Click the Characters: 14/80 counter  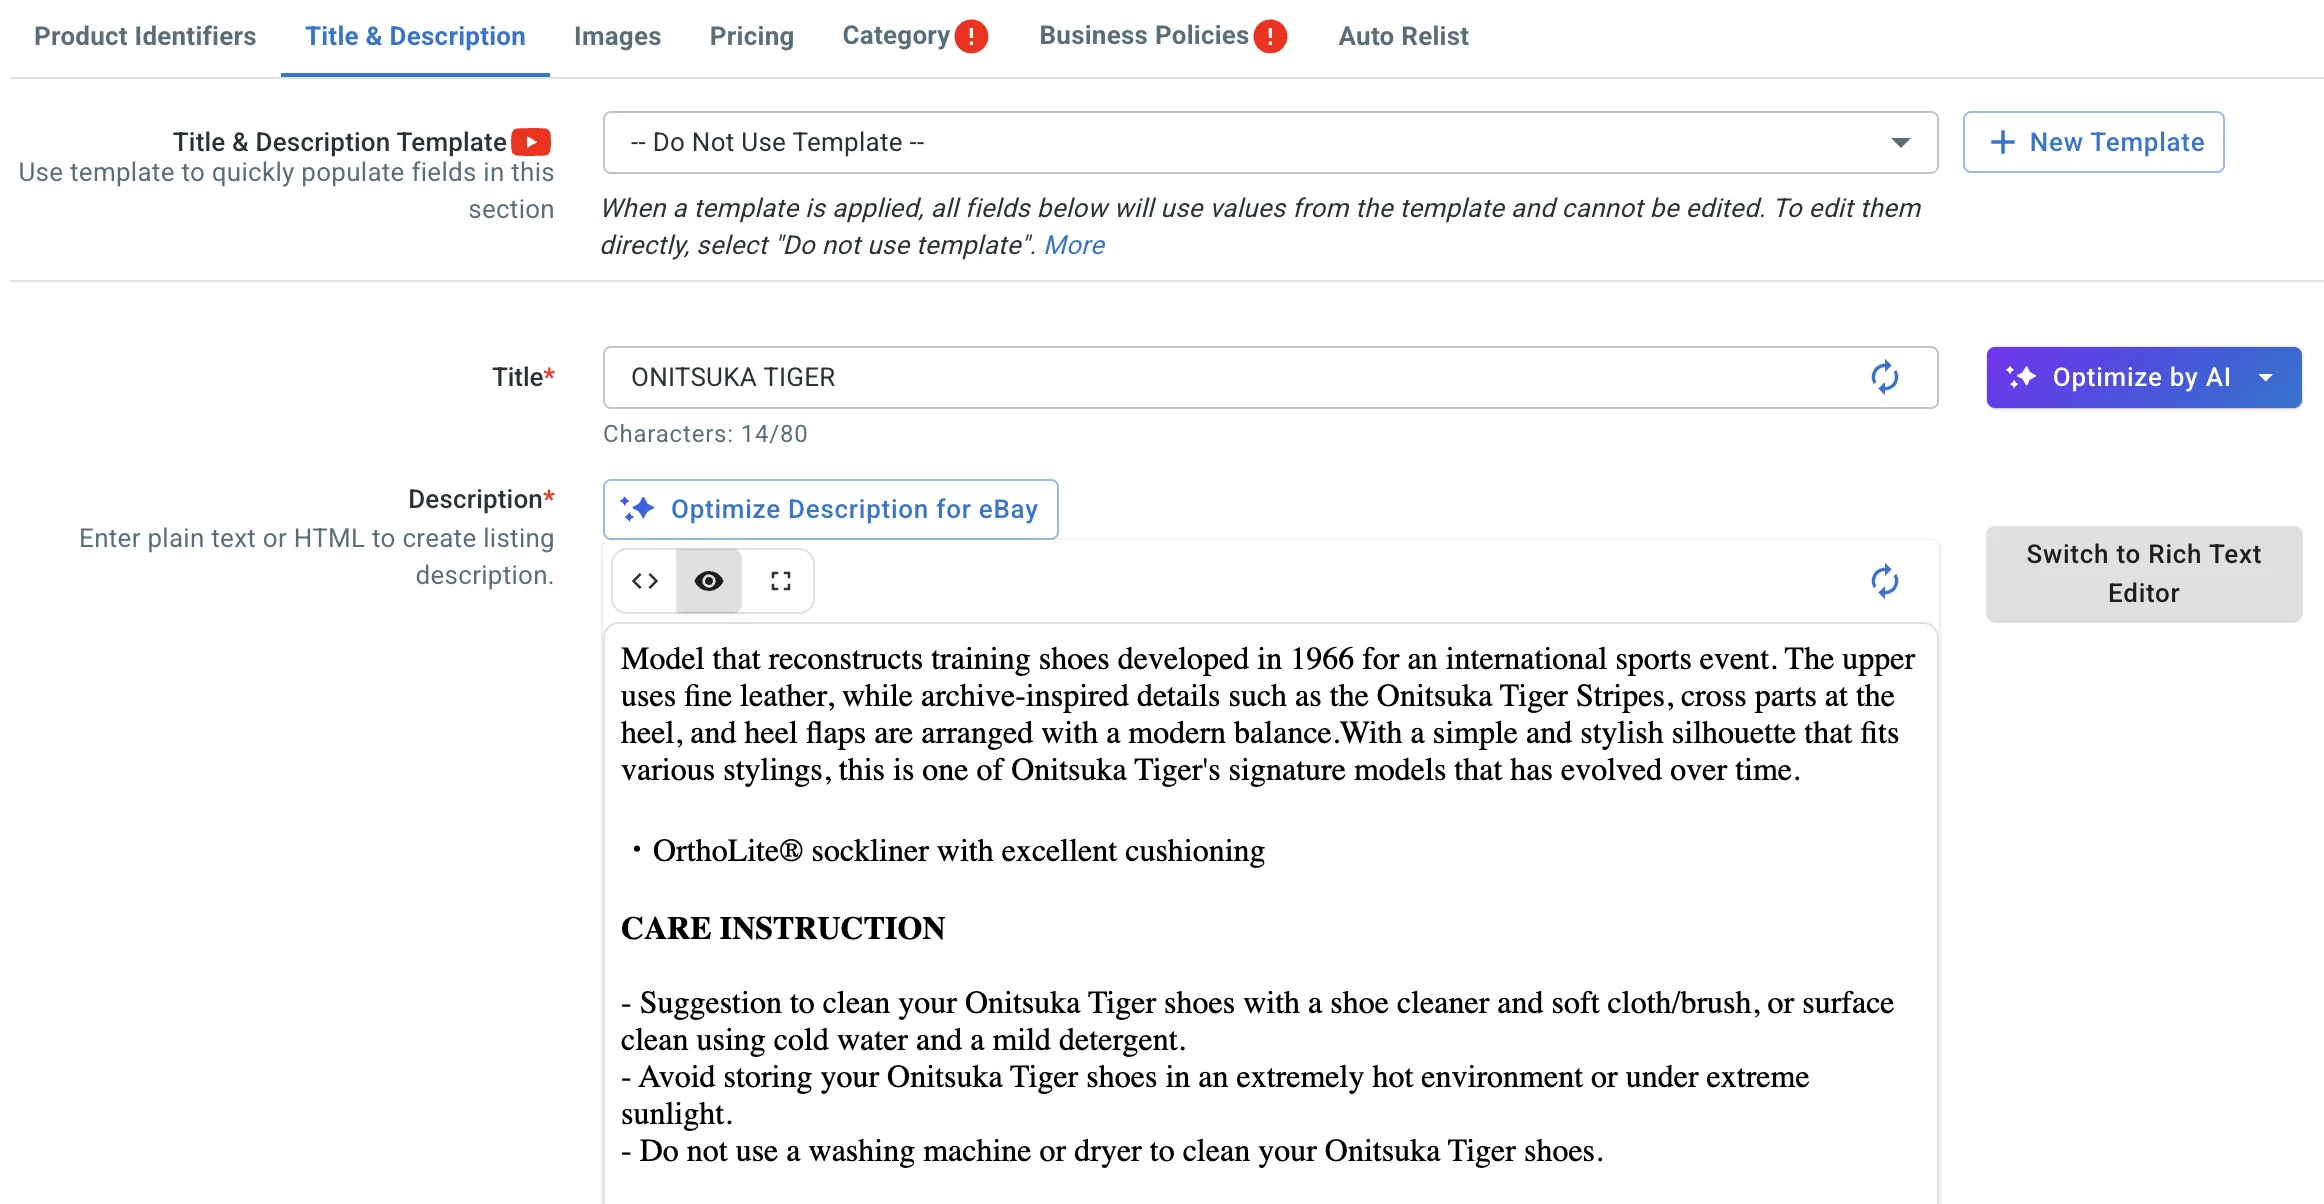tap(705, 434)
